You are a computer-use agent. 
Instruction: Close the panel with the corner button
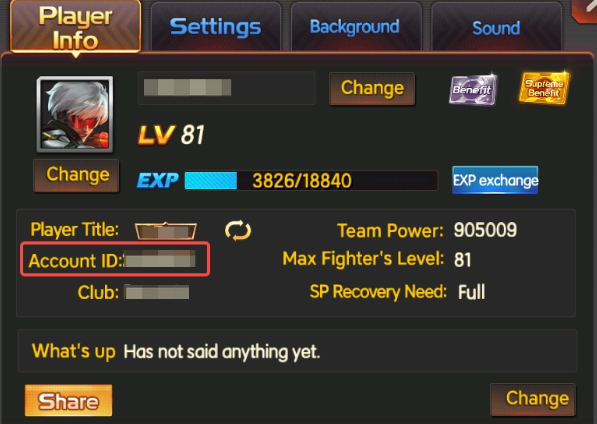(x=585, y=11)
